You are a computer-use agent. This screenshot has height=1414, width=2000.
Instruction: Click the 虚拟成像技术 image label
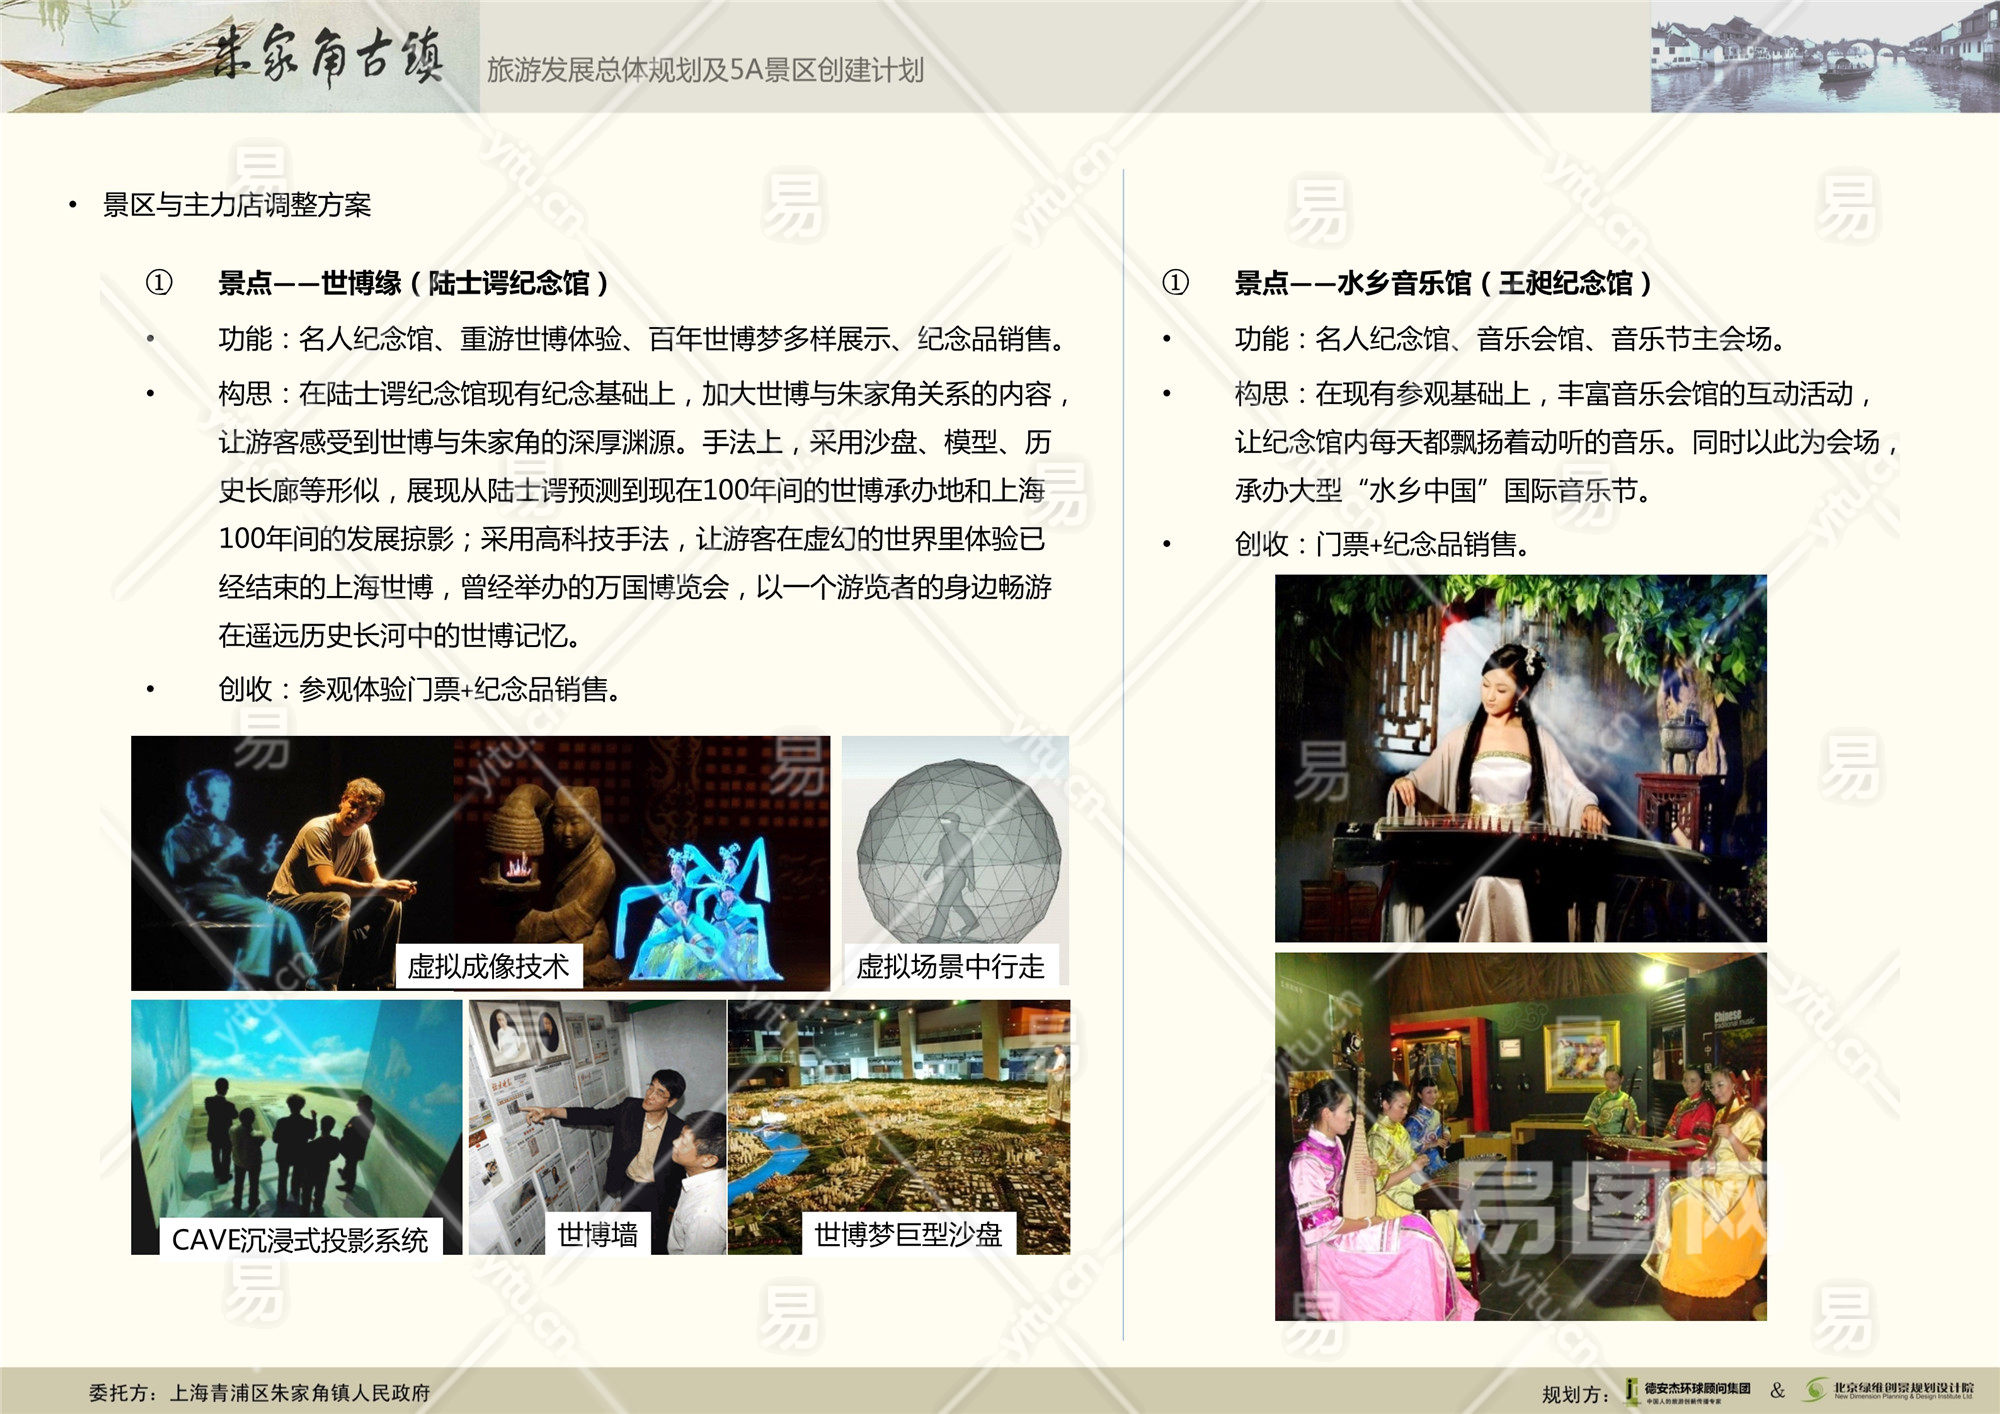coord(488,967)
